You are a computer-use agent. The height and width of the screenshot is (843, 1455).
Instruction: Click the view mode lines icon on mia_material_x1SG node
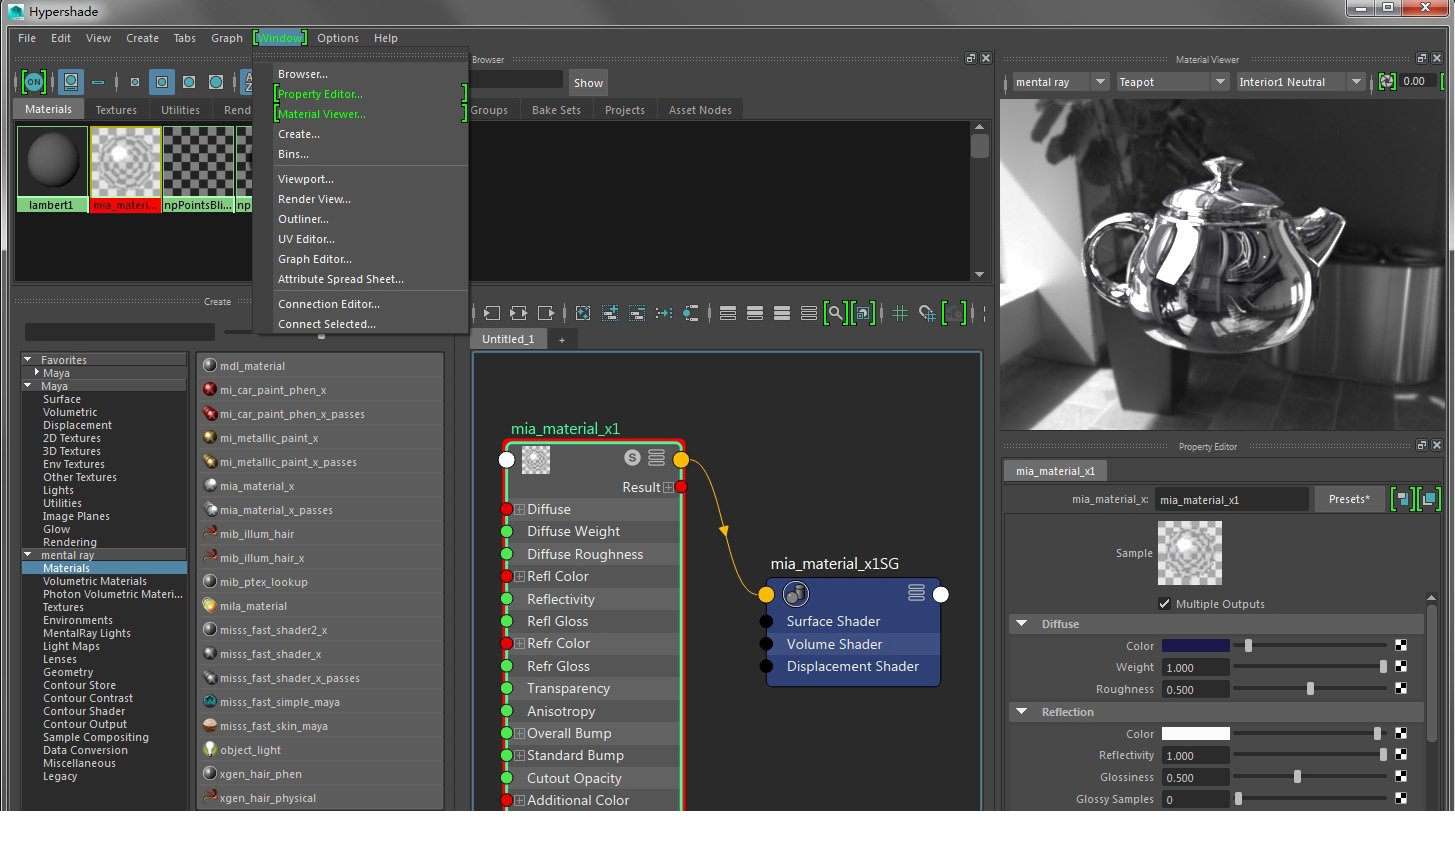point(916,593)
